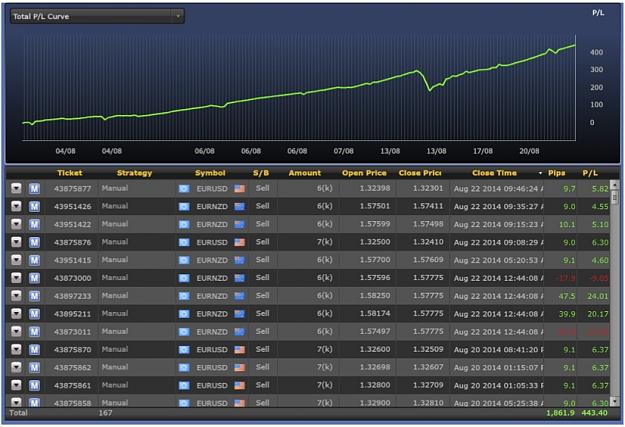Click the M icon for ticket 43873011

[34, 332]
